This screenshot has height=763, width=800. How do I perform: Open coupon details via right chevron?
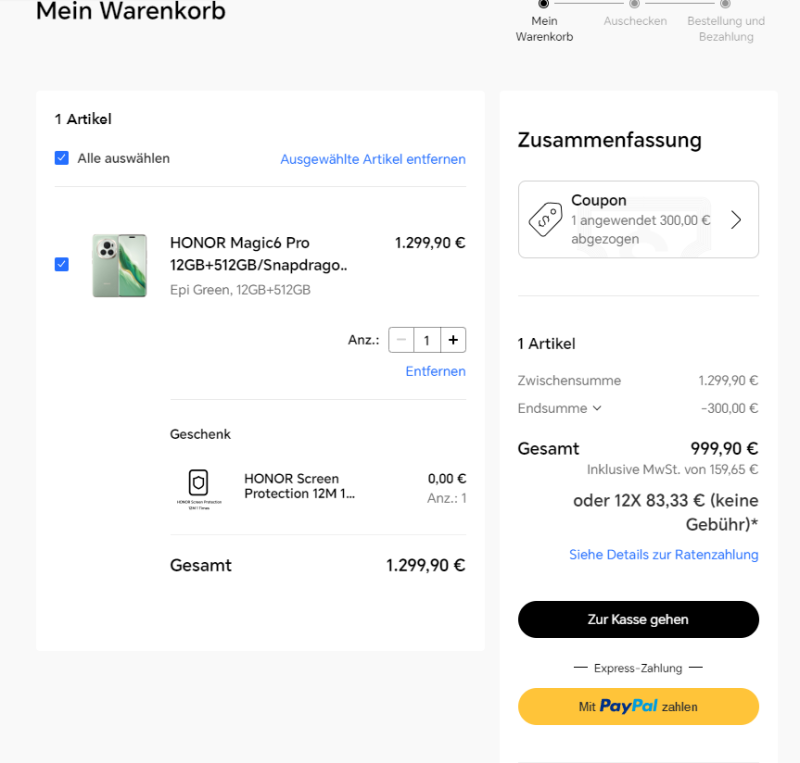pos(735,220)
